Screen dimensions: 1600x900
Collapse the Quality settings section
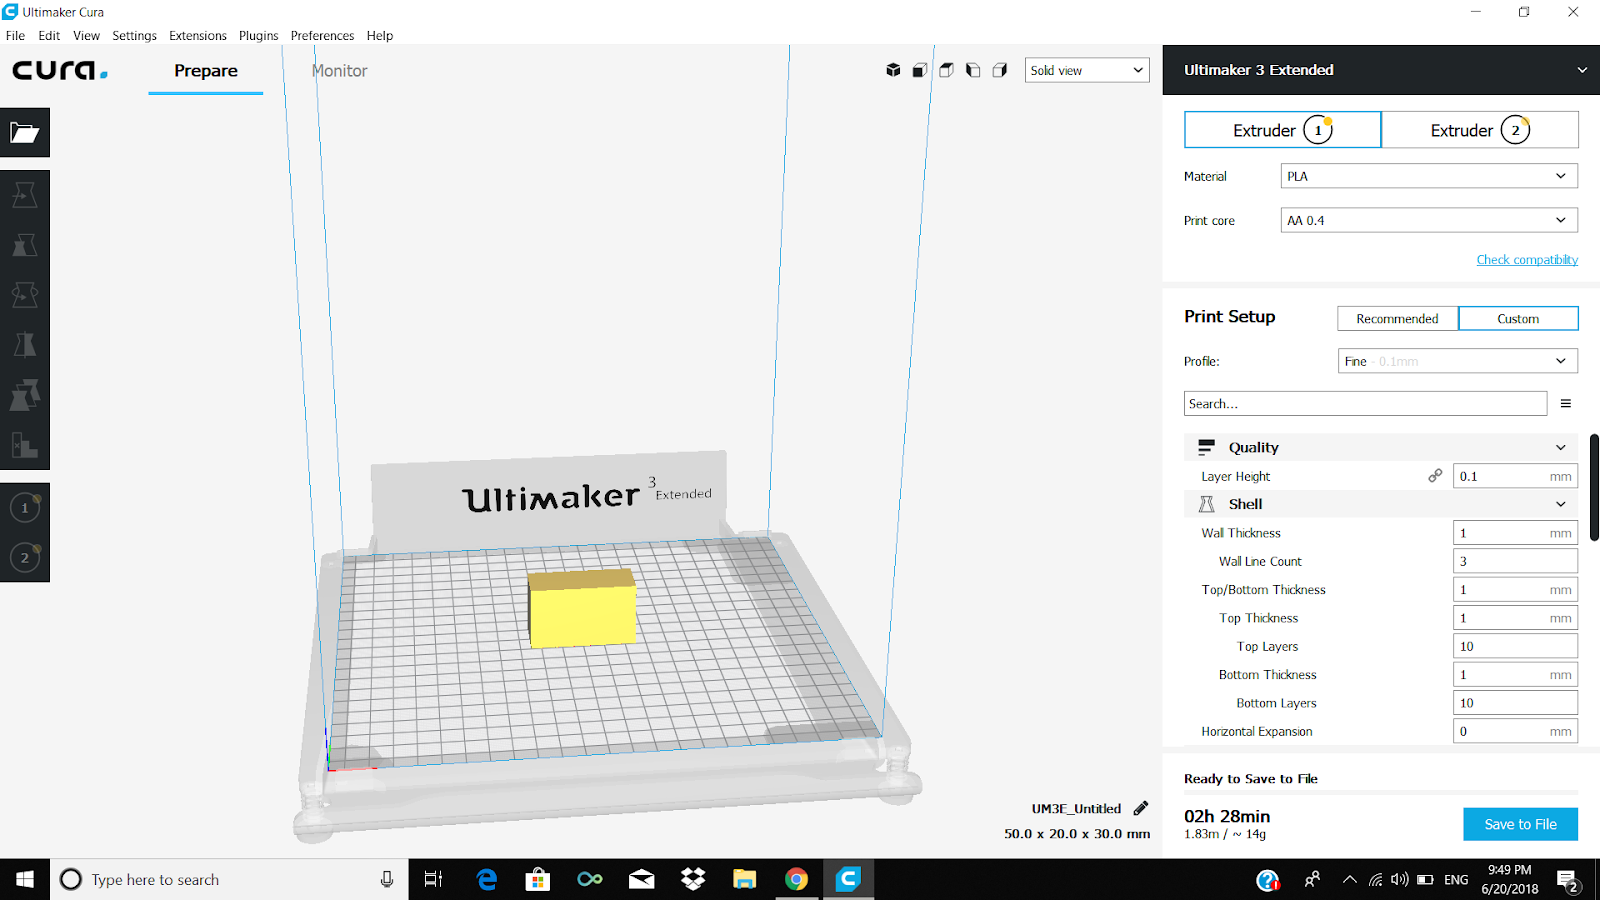tap(1381, 447)
